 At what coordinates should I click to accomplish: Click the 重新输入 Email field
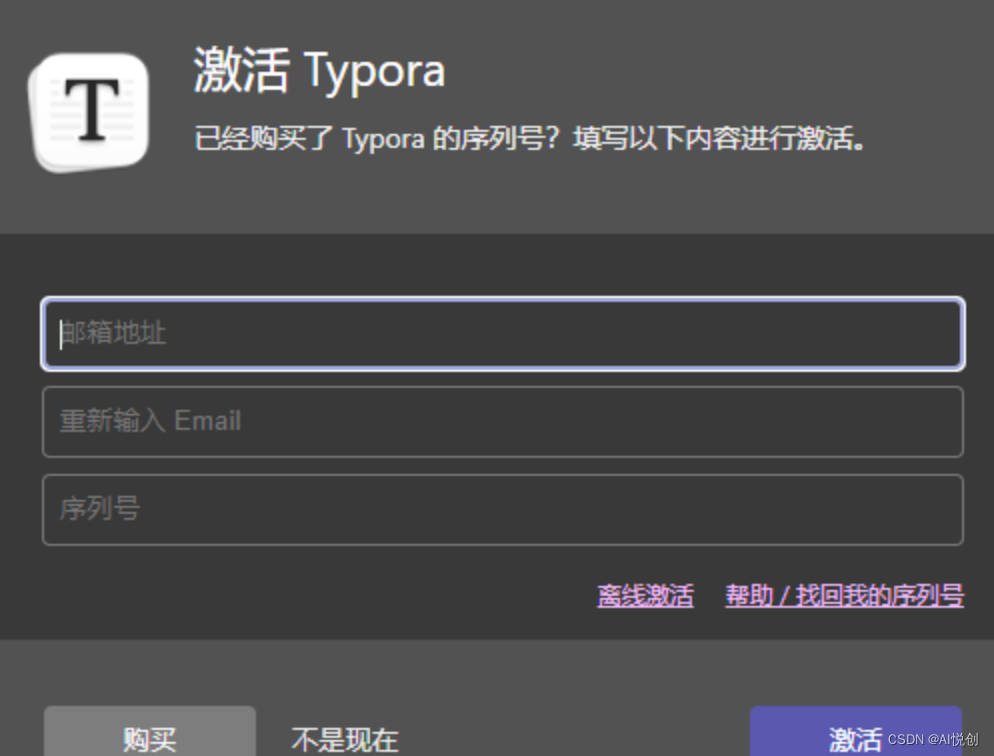(503, 421)
